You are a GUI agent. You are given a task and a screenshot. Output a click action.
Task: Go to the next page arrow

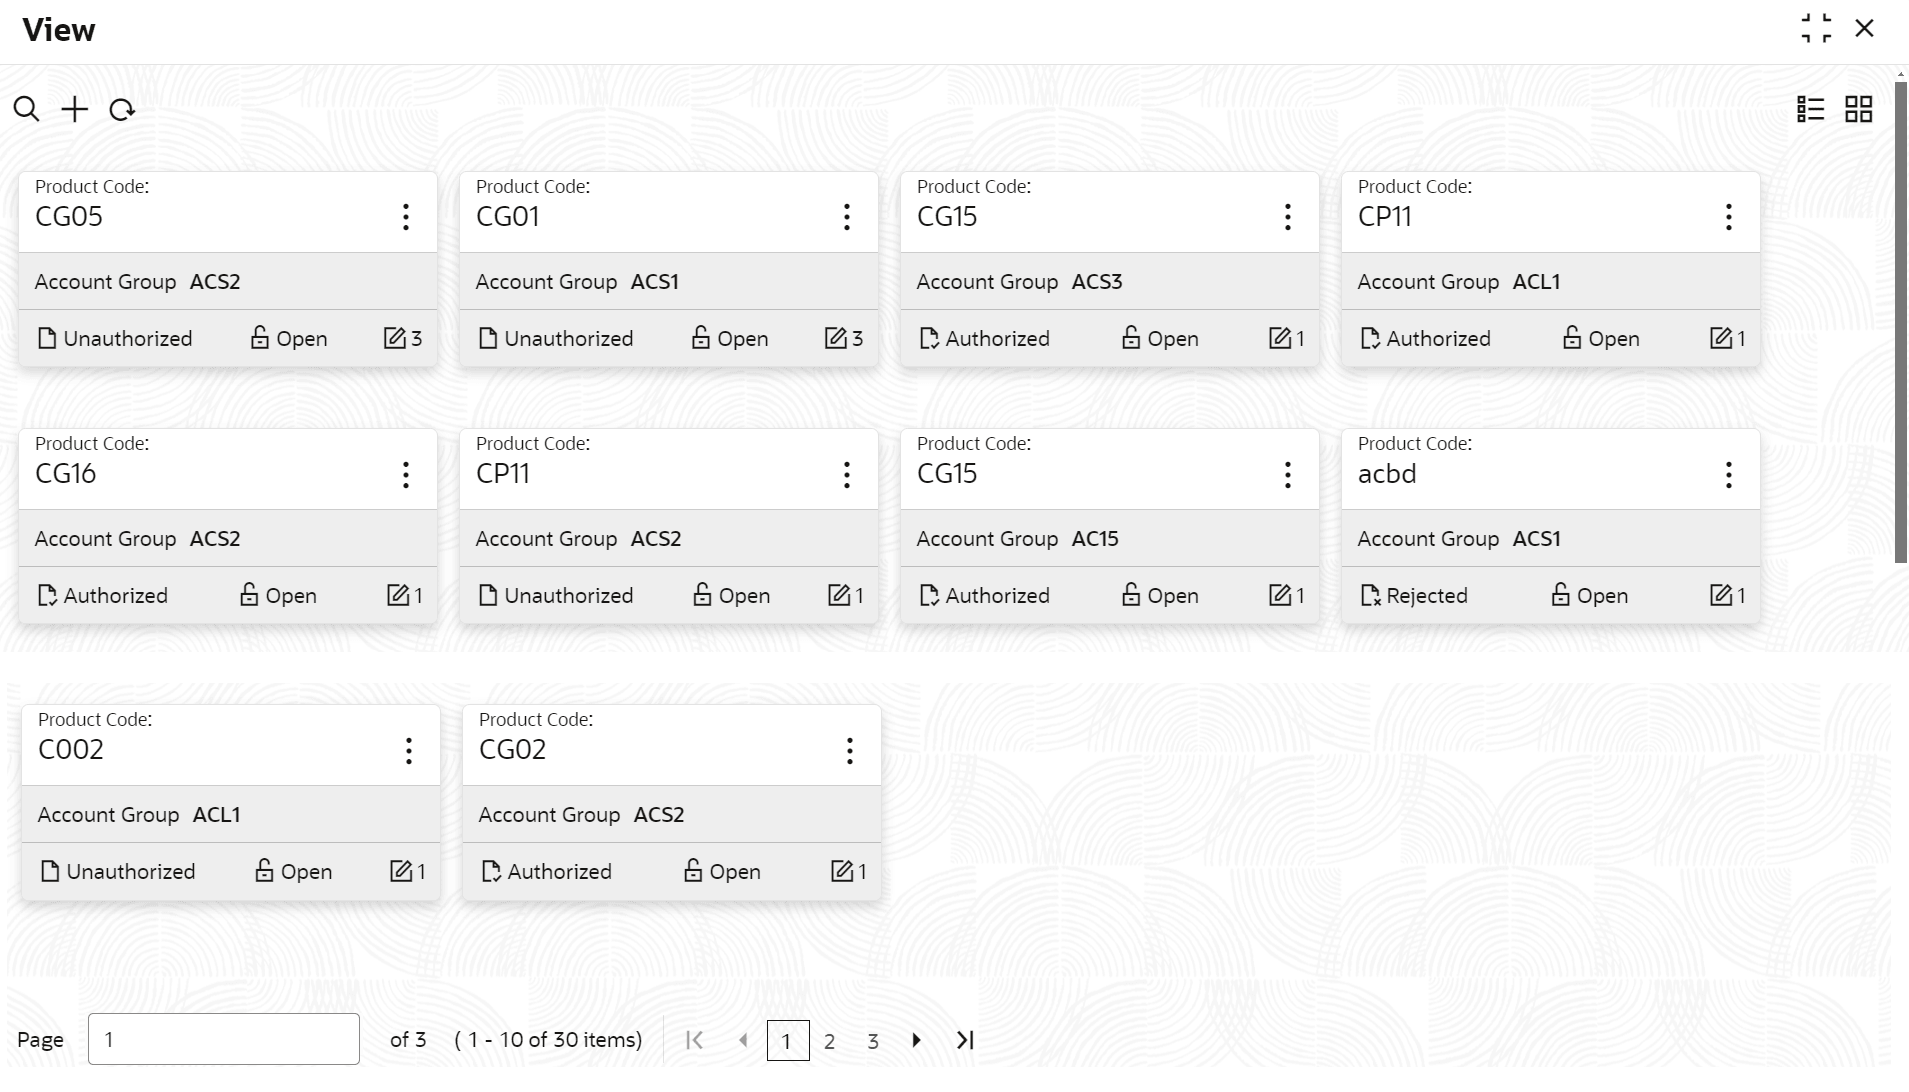[917, 1040]
